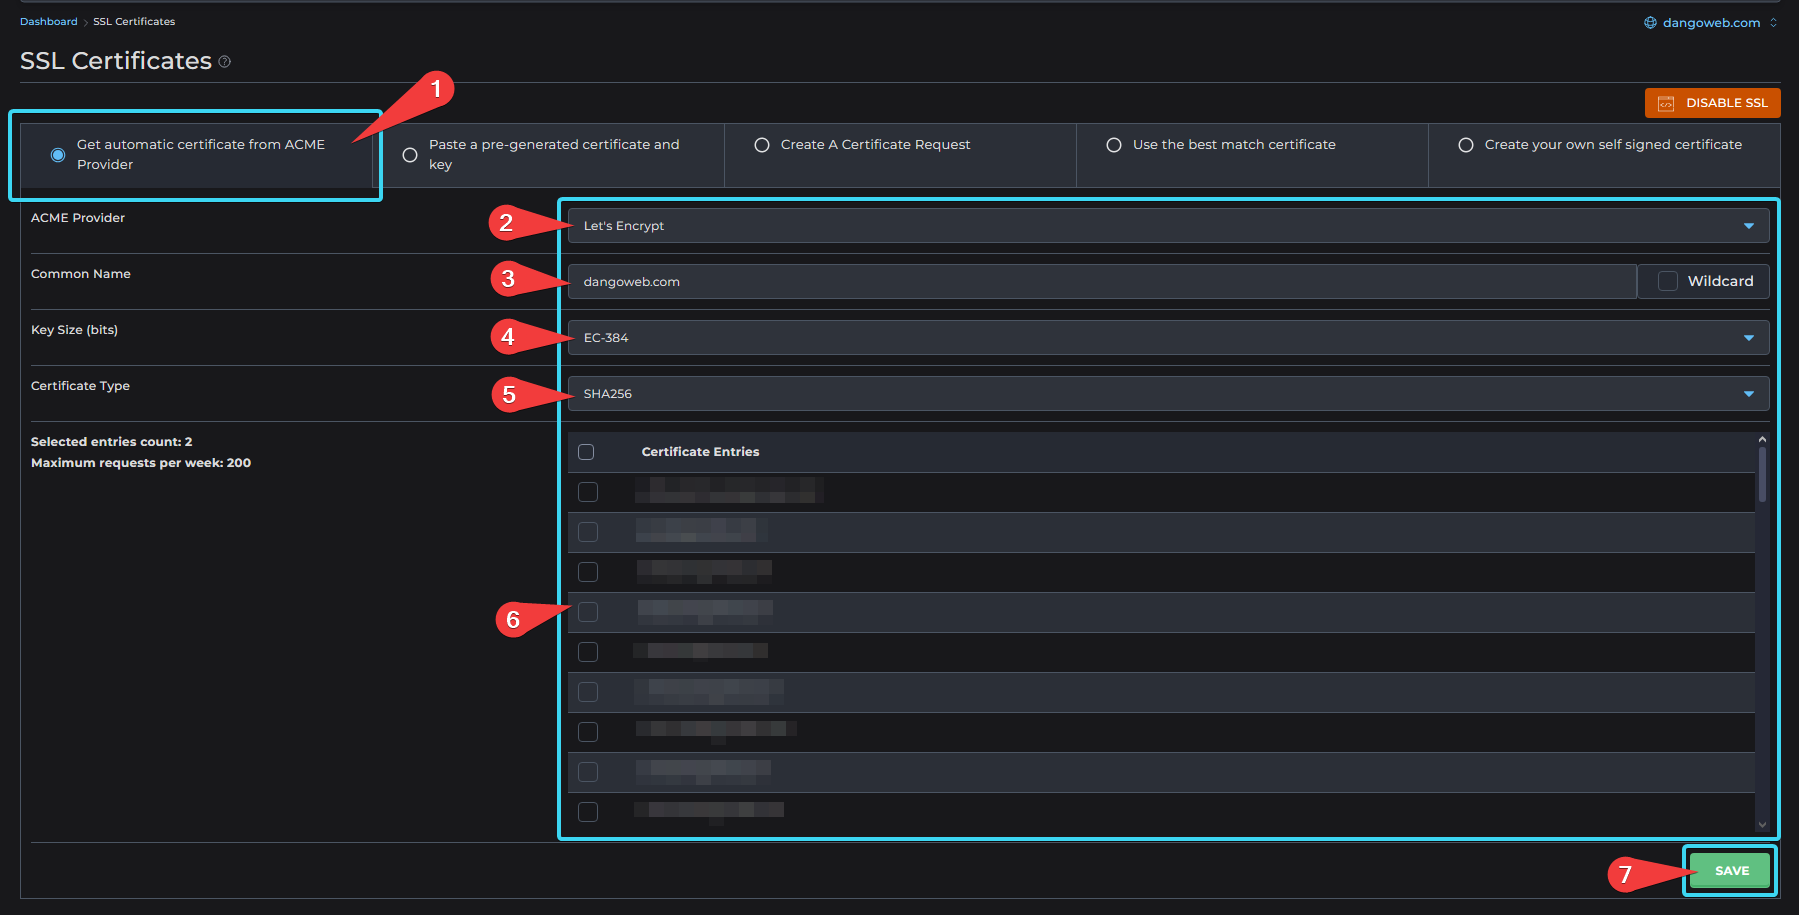Click the green SAVE button
Image resolution: width=1799 pixels, height=915 pixels.
pos(1731,871)
